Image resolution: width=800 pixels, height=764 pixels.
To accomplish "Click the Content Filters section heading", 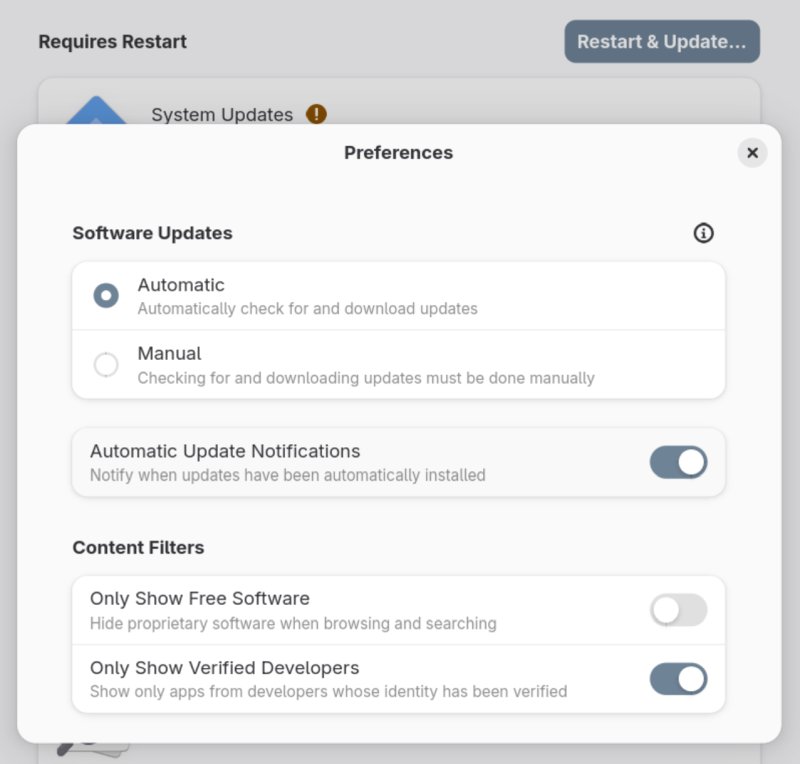I will coord(138,547).
